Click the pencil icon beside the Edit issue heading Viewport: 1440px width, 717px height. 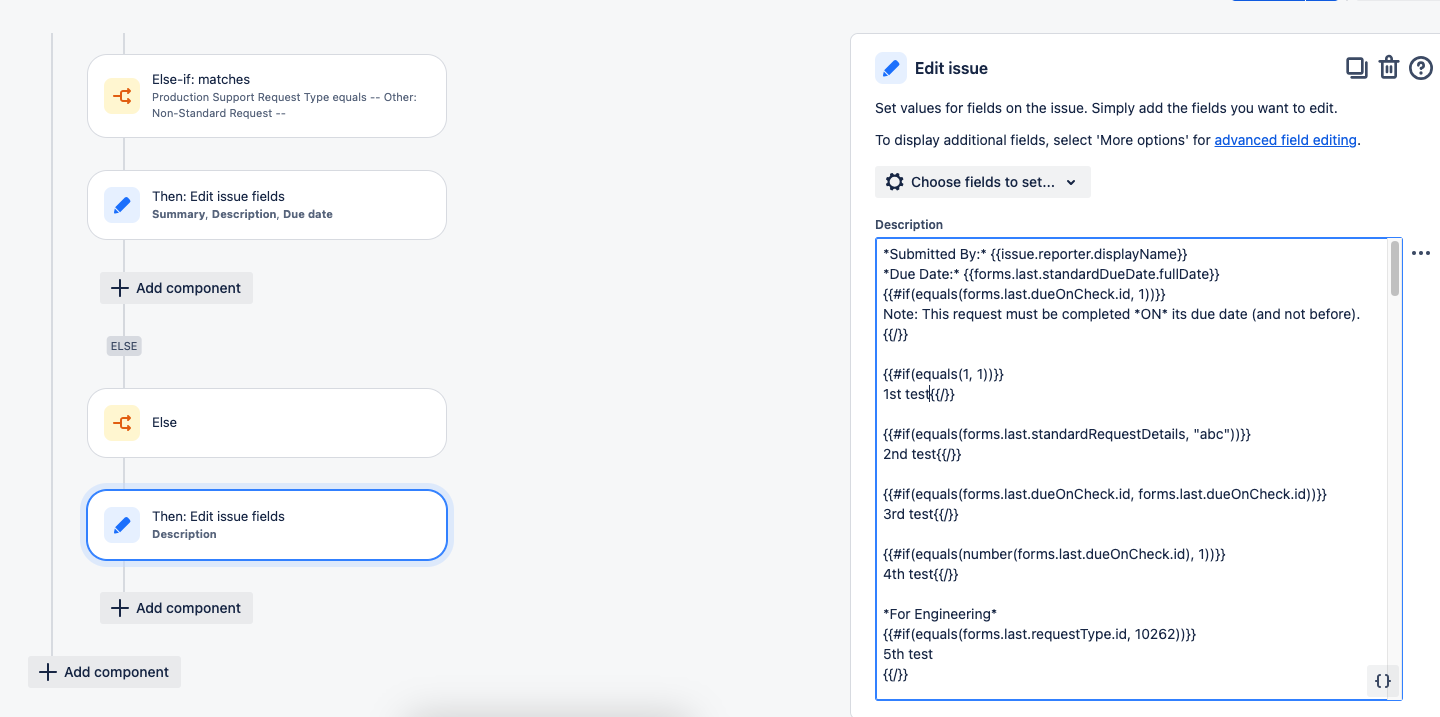coord(891,68)
